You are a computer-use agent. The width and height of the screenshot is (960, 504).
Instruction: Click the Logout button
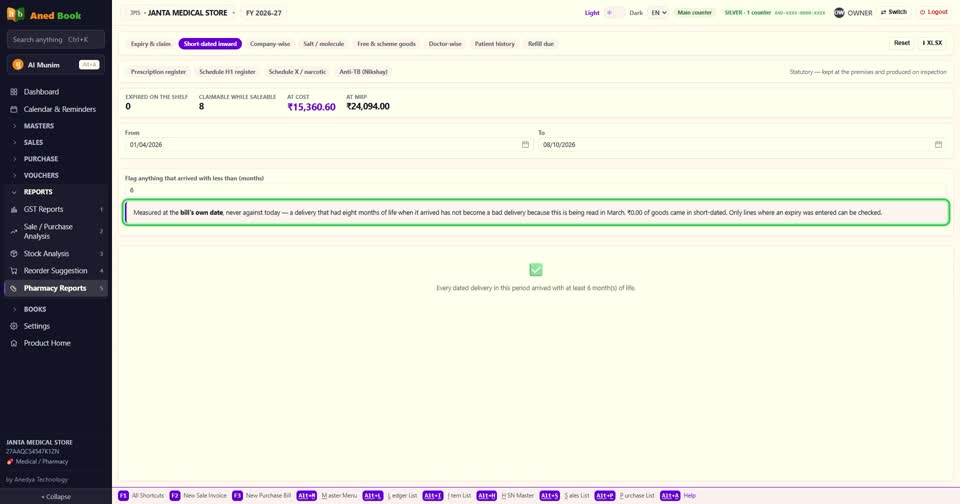(x=934, y=12)
